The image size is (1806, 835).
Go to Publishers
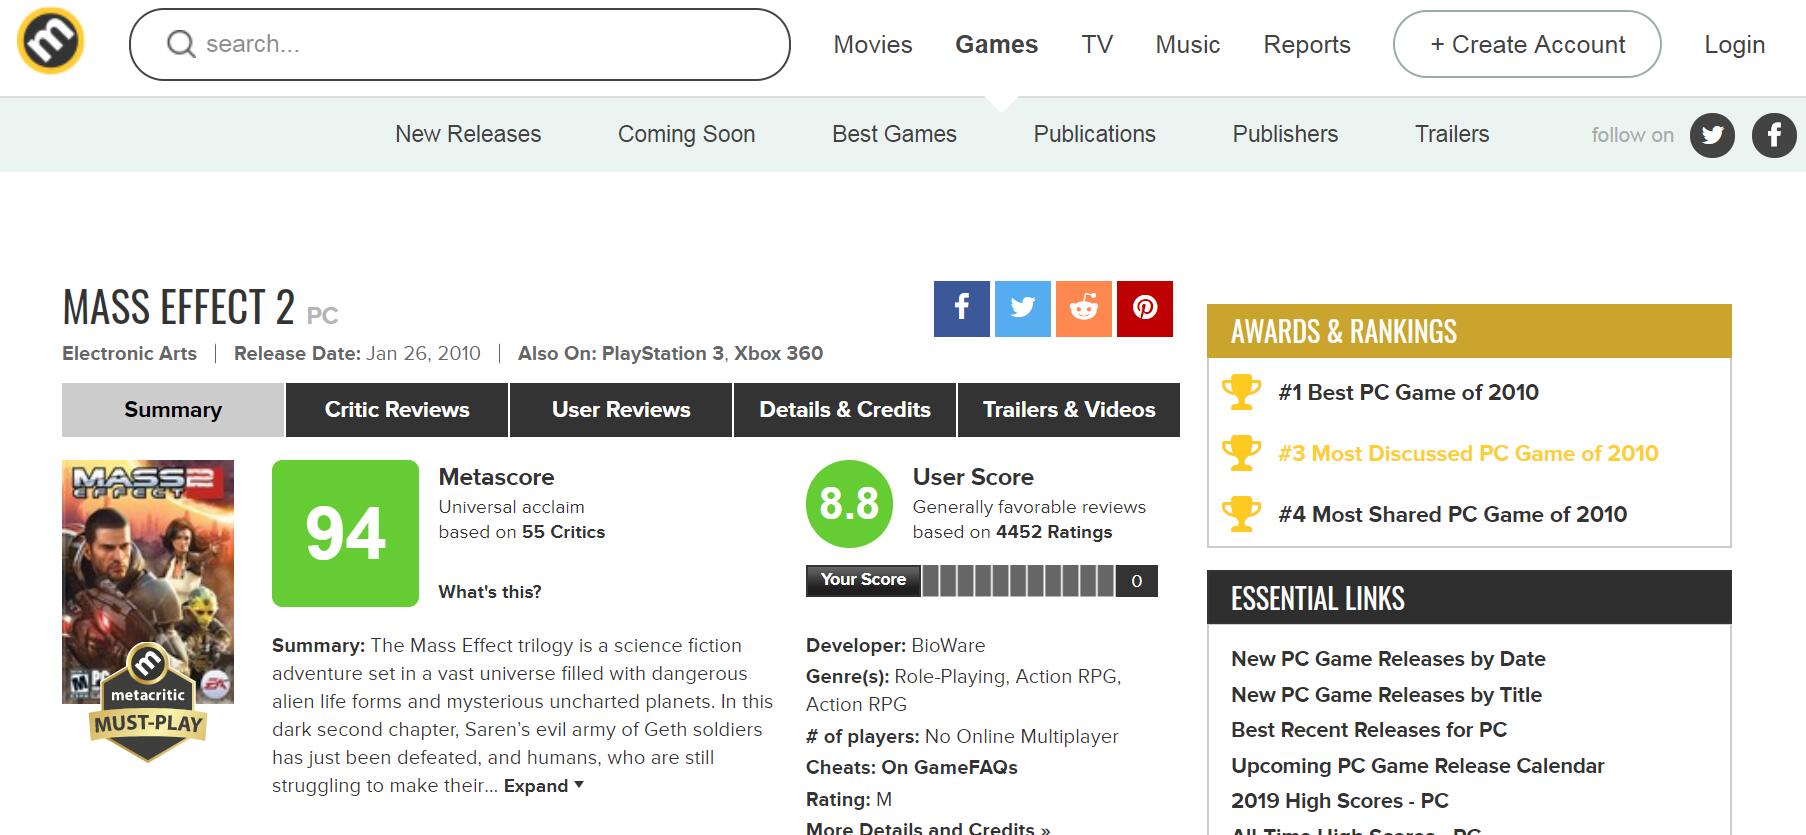pyautogui.click(x=1285, y=134)
